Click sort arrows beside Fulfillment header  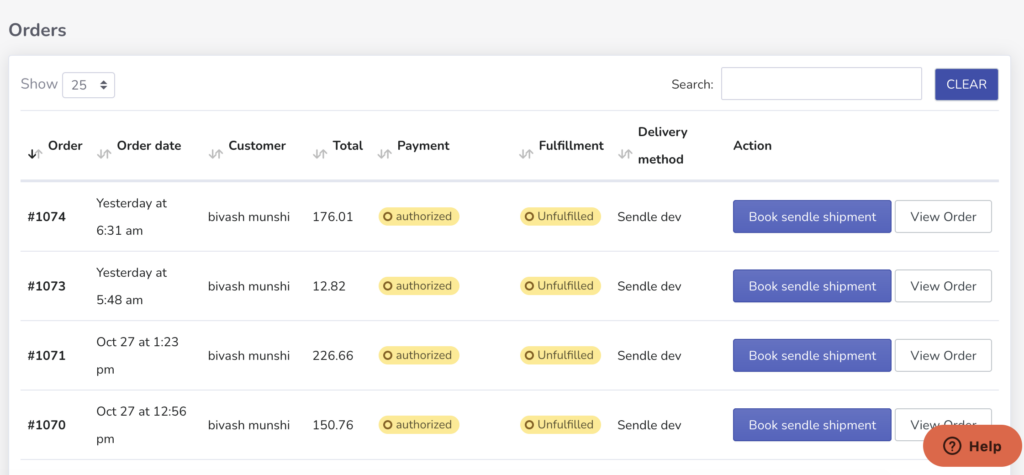click(x=526, y=154)
